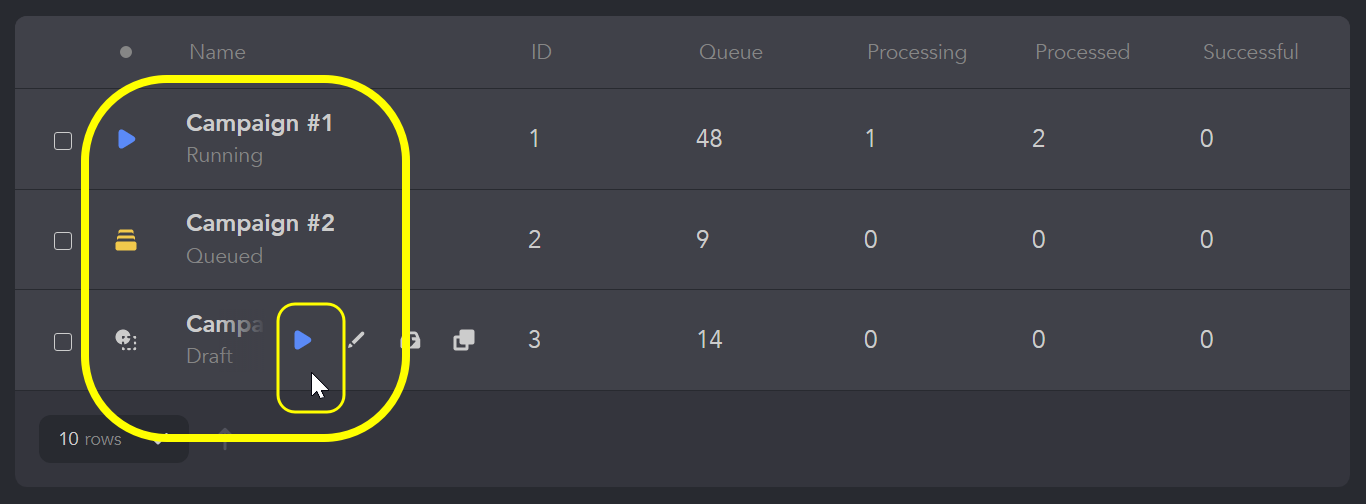
Task: Open the 10 rows page-size dropdown
Action: tap(114, 439)
